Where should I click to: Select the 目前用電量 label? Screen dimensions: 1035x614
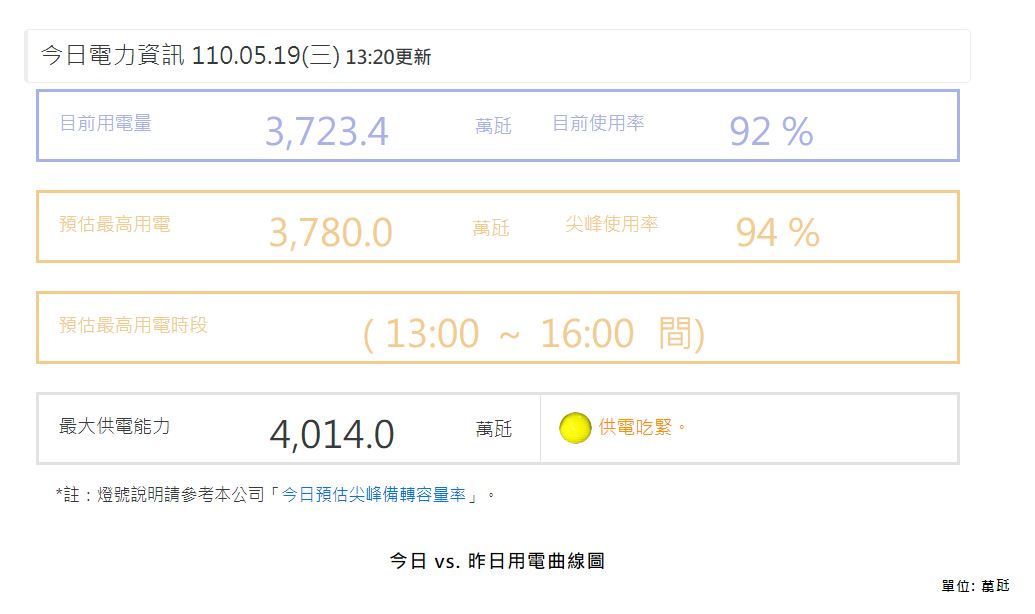coord(106,124)
